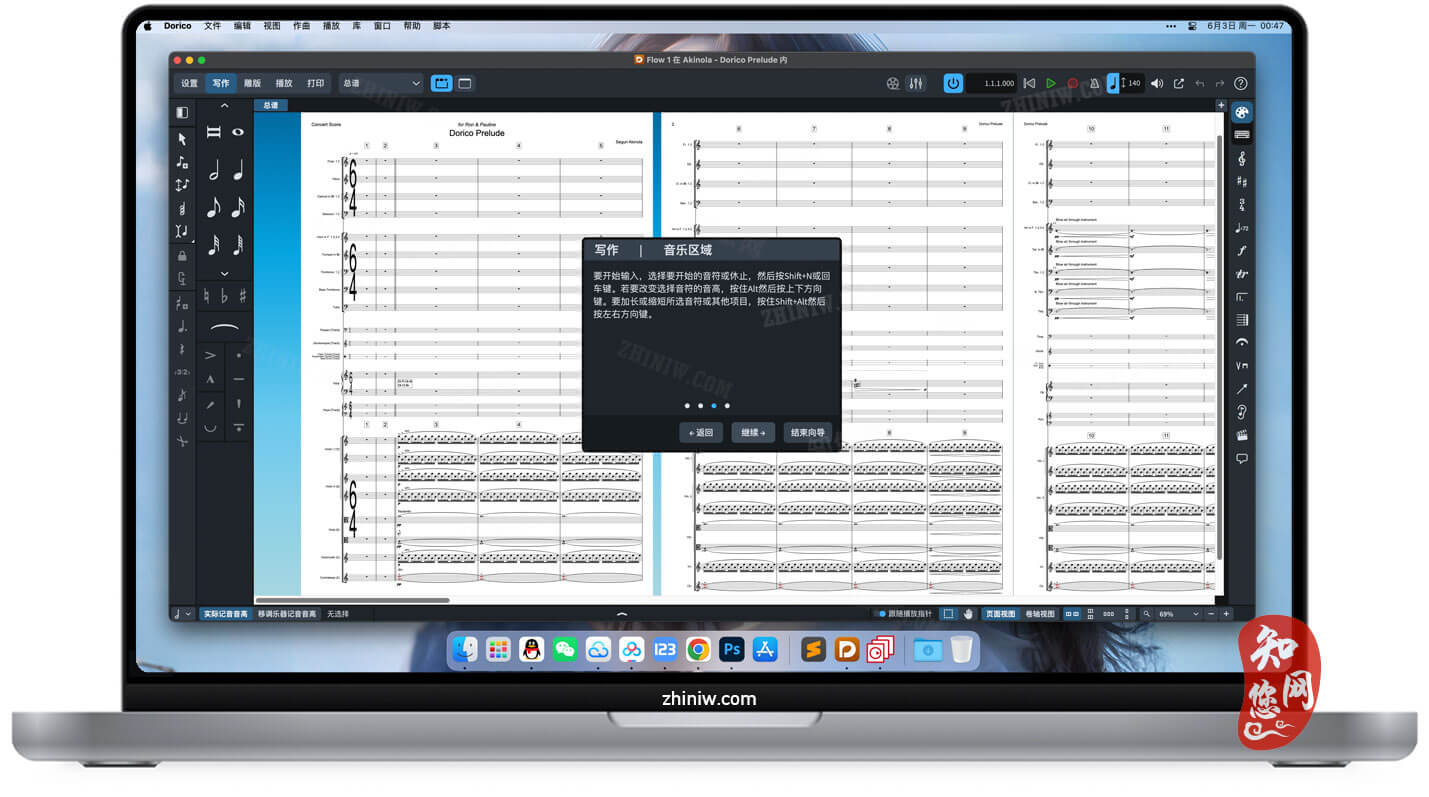Enable record in transport controls
Viewport: 1429px width, 797px height.
[x=1072, y=83]
